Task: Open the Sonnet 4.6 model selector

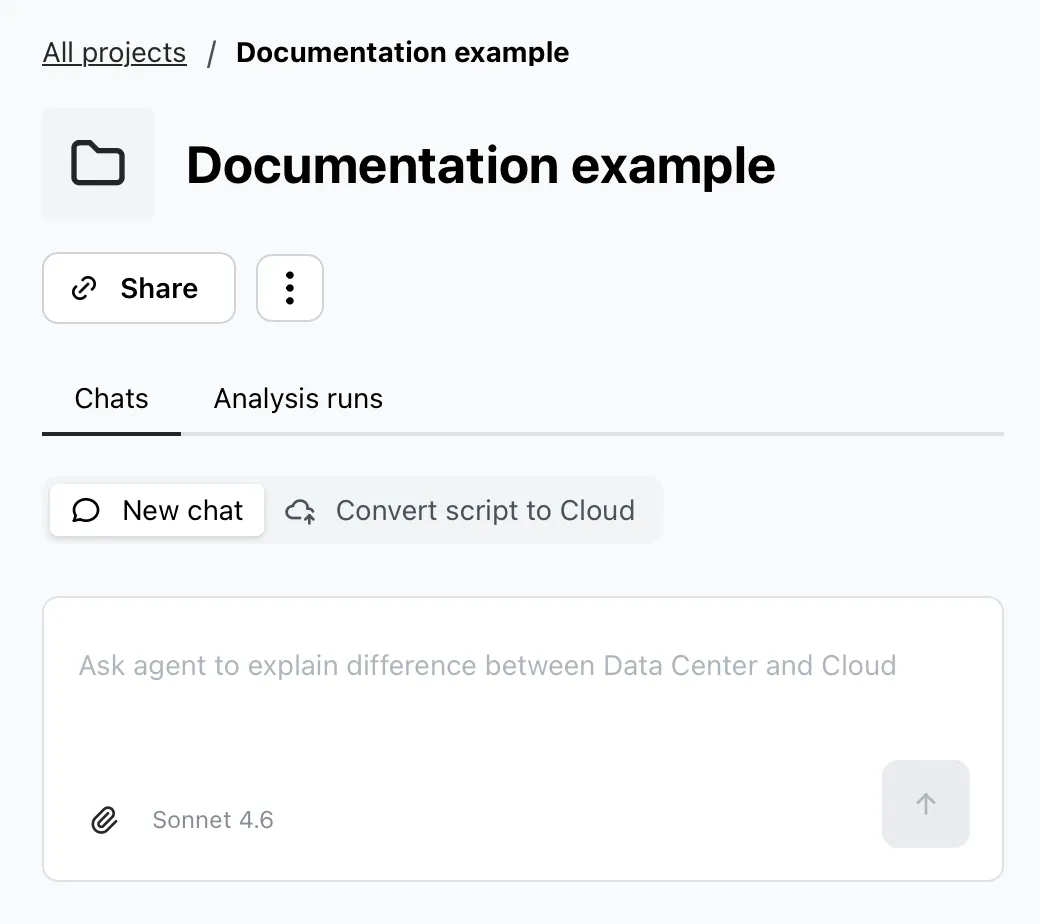Action: click(x=213, y=820)
